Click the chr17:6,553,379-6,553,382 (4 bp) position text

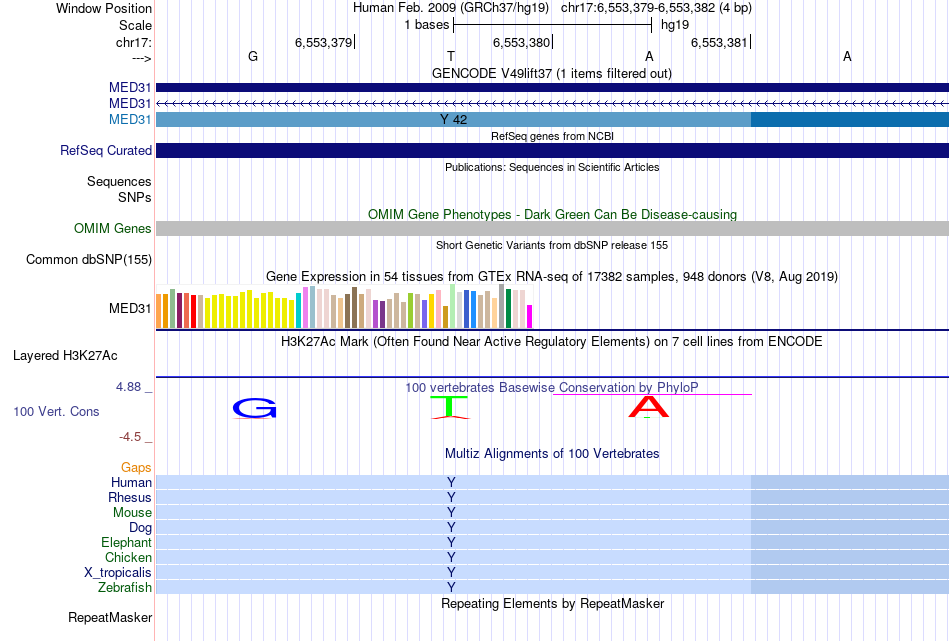656,8
